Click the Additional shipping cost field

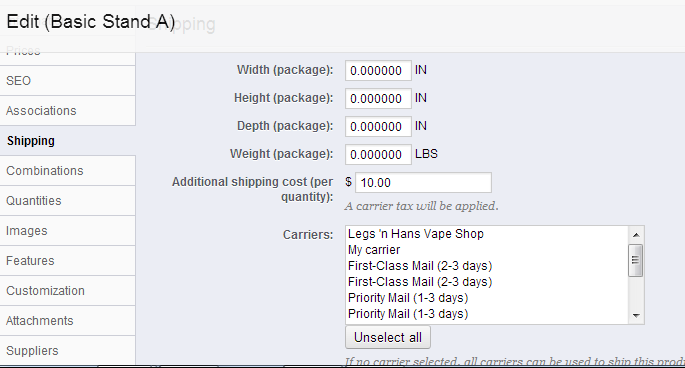[x=423, y=182]
